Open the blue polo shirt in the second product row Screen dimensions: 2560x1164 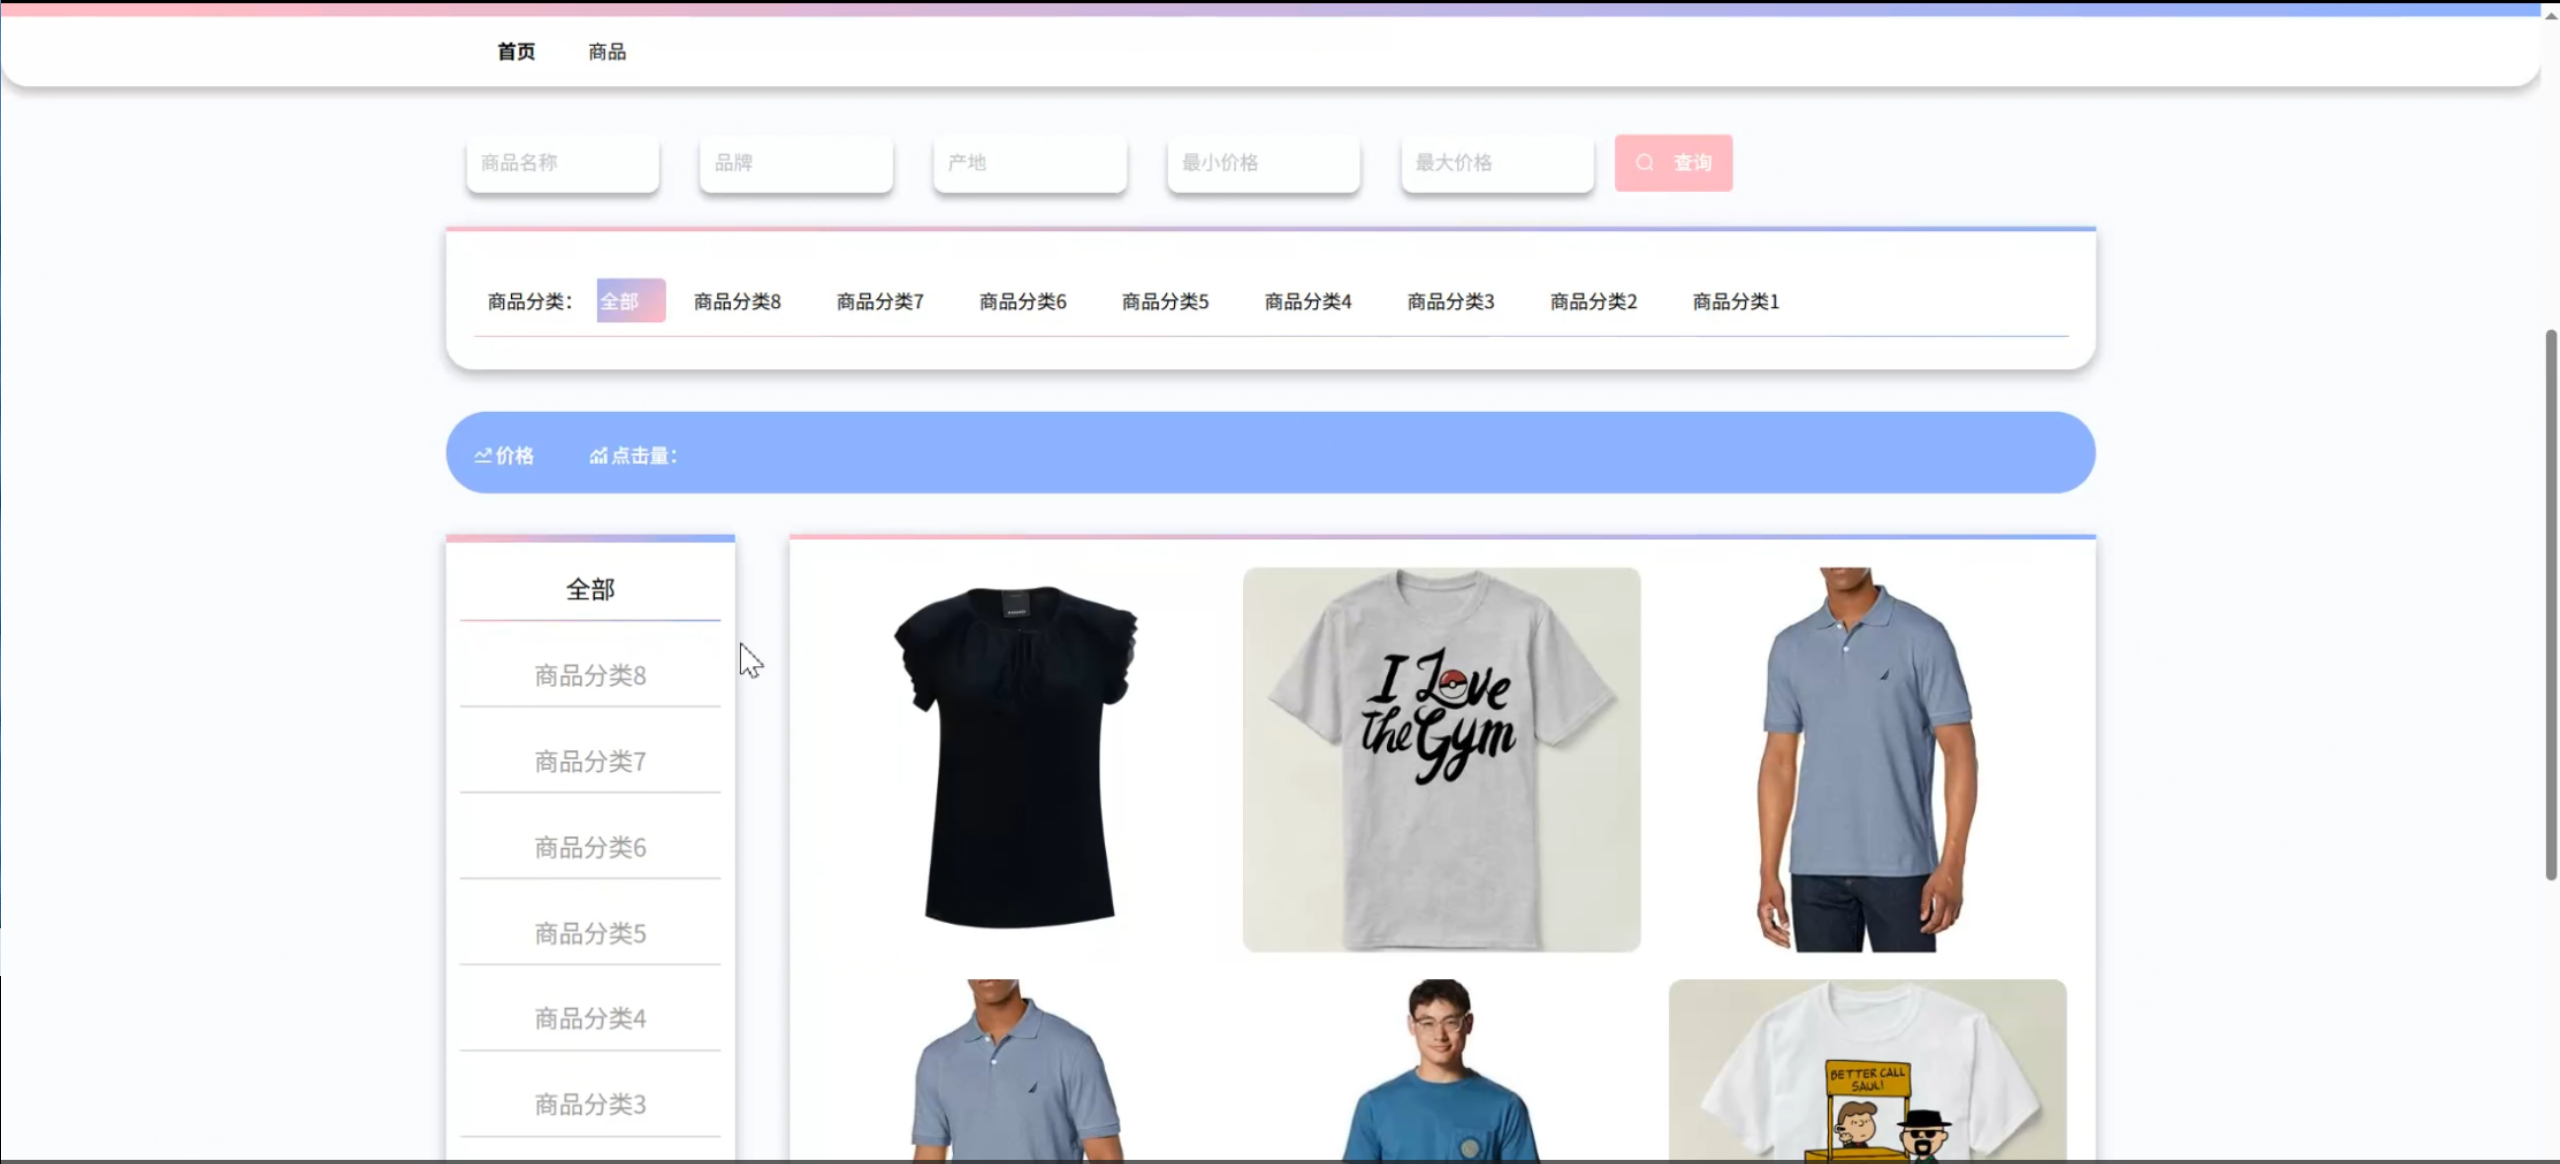pyautogui.click(x=1016, y=1069)
